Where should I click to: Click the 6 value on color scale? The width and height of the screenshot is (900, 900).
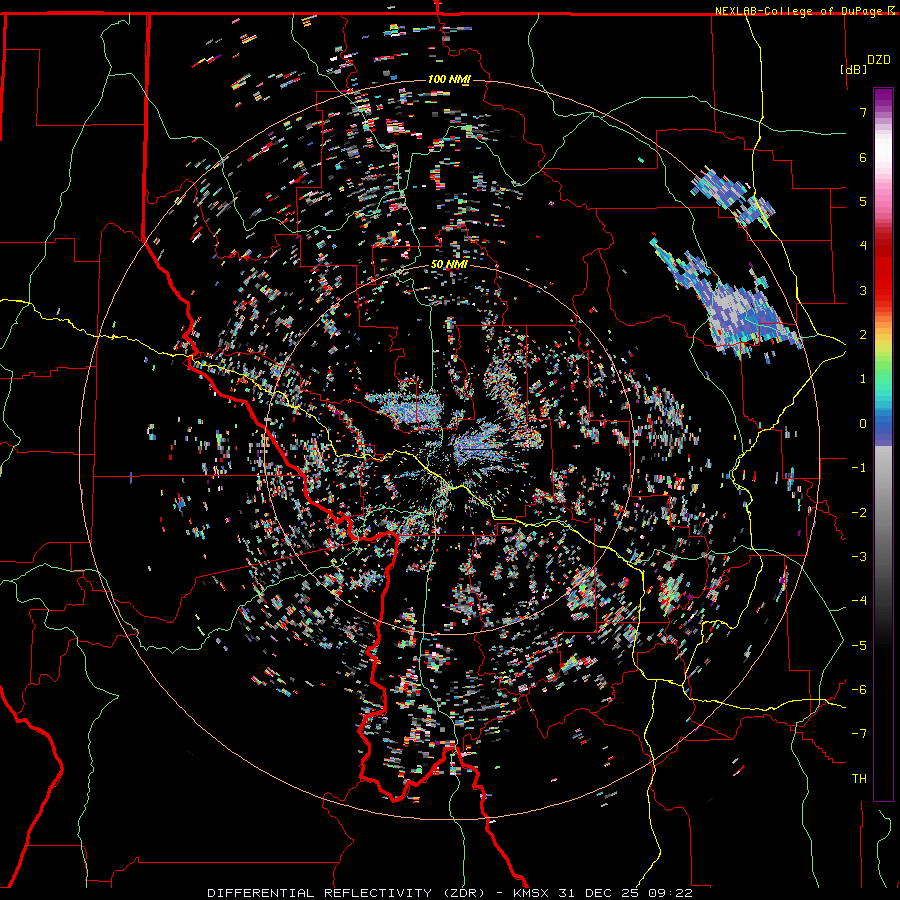[x=863, y=157]
